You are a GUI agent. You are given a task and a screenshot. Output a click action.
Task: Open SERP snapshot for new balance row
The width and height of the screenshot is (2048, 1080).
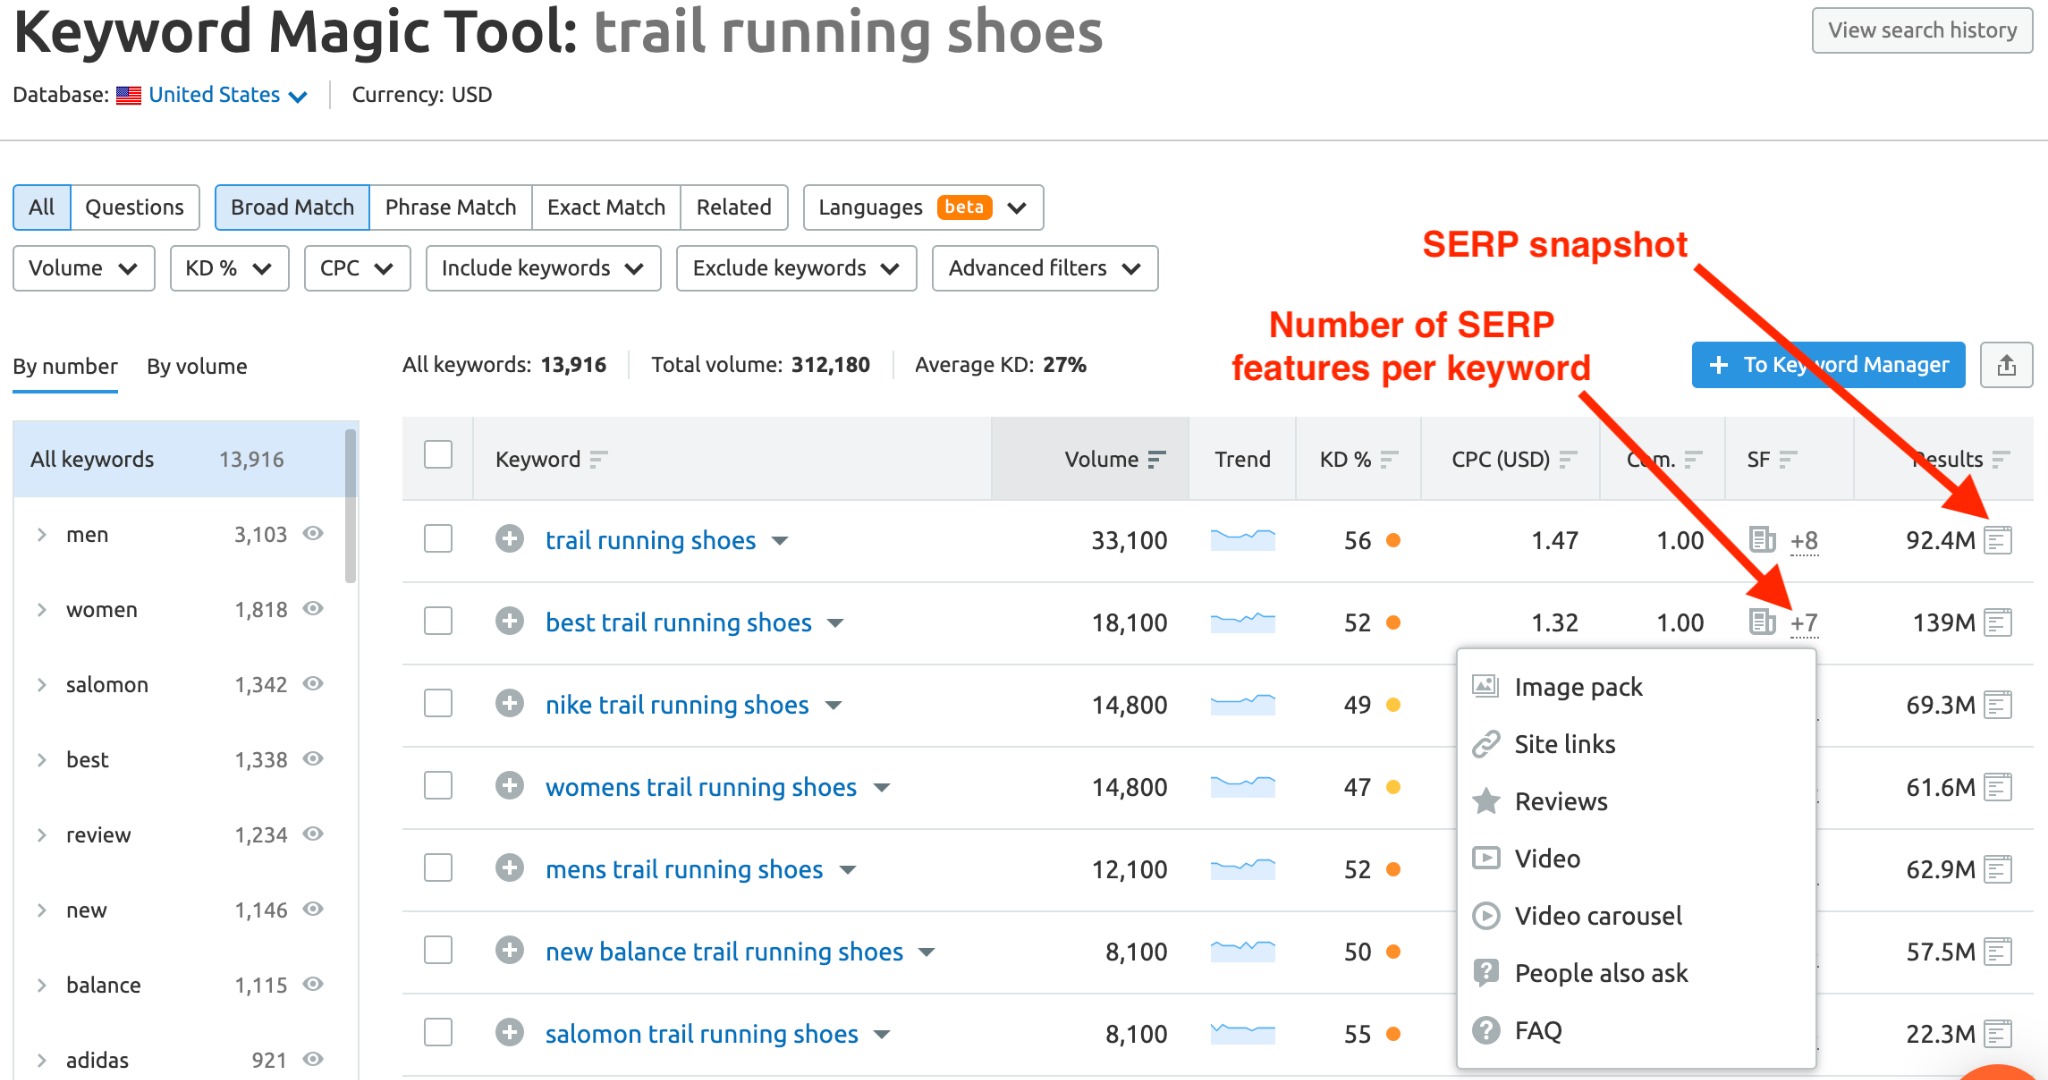click(x=1998, y=951)
